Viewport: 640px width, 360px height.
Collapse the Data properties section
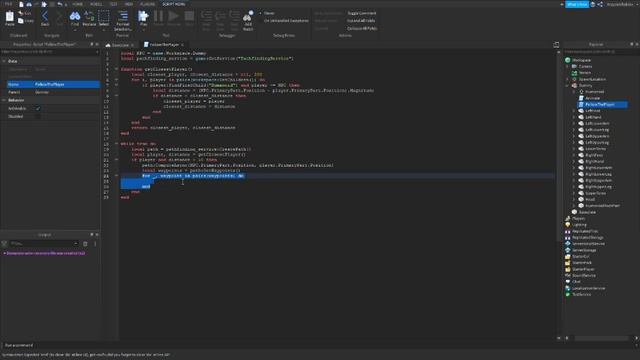(x=4, y=61)
